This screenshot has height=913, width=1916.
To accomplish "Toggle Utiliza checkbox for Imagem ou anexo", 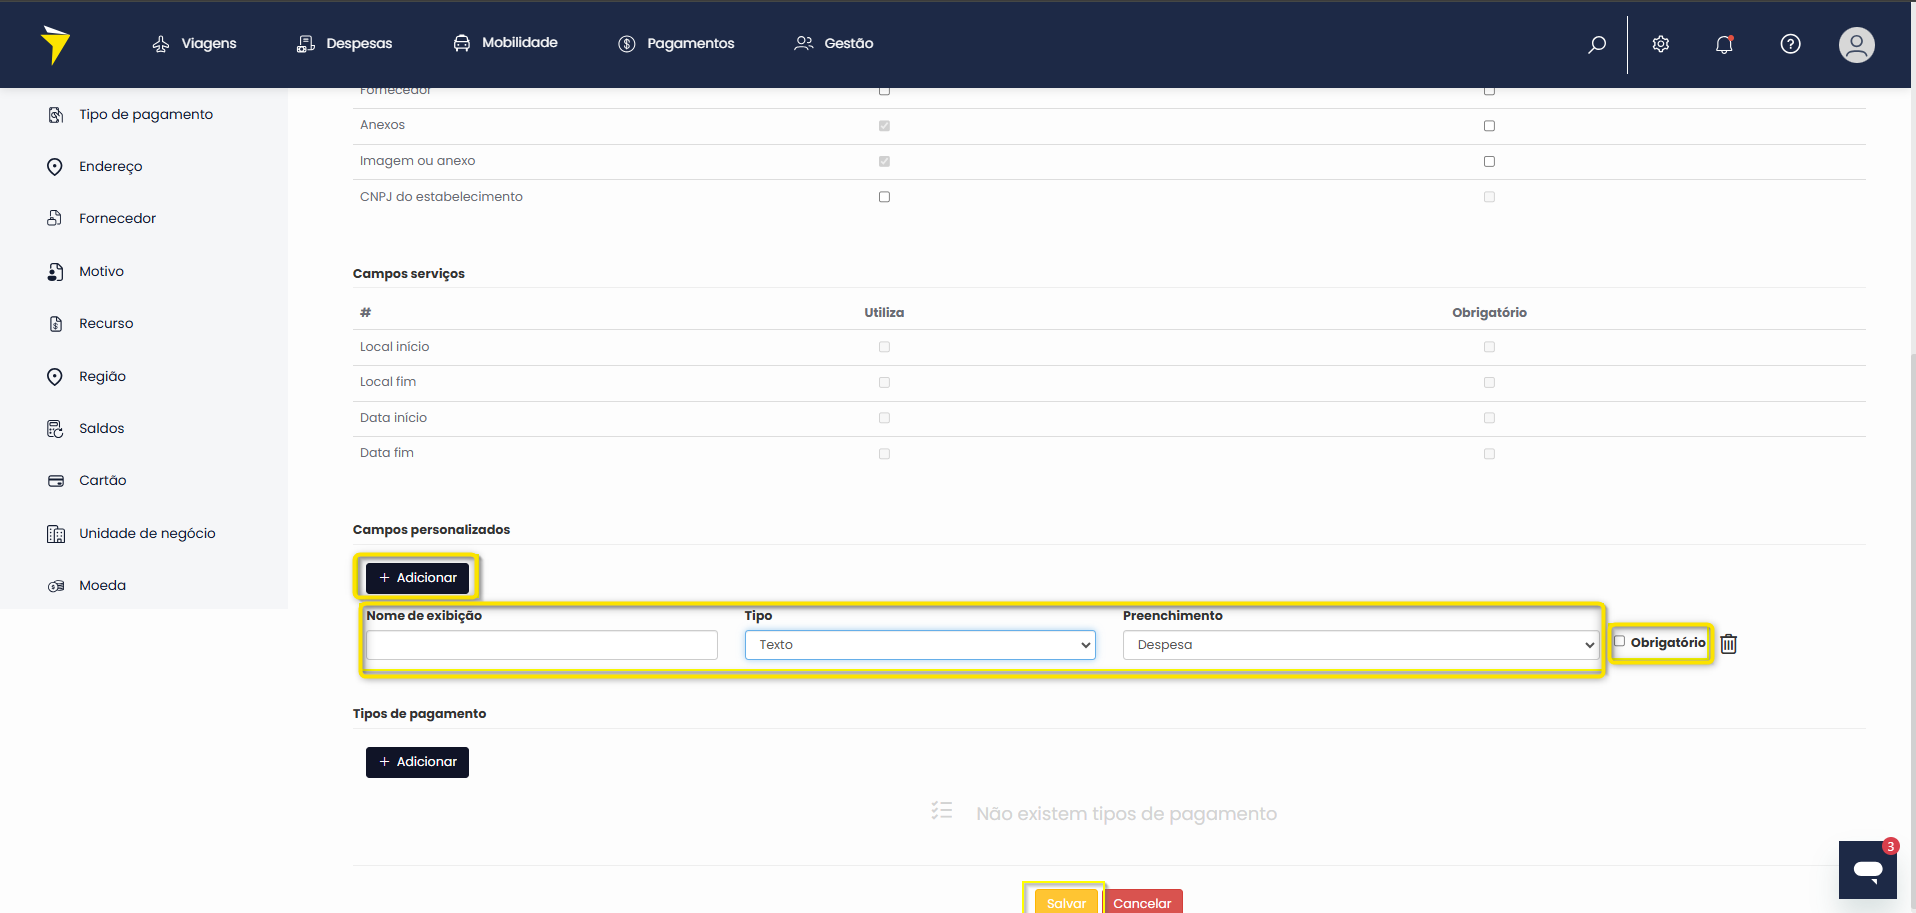I will pyautogui.click(x=884, y=161).
